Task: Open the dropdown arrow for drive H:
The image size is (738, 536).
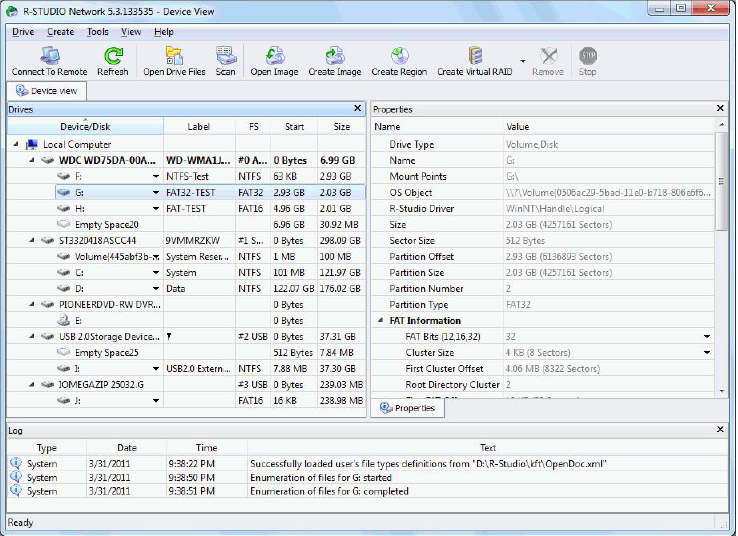Action: click(x=156, y=208)
